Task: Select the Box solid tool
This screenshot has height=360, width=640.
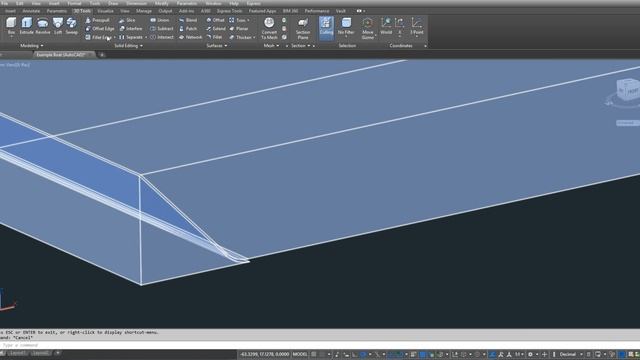Action: point(11,25)
